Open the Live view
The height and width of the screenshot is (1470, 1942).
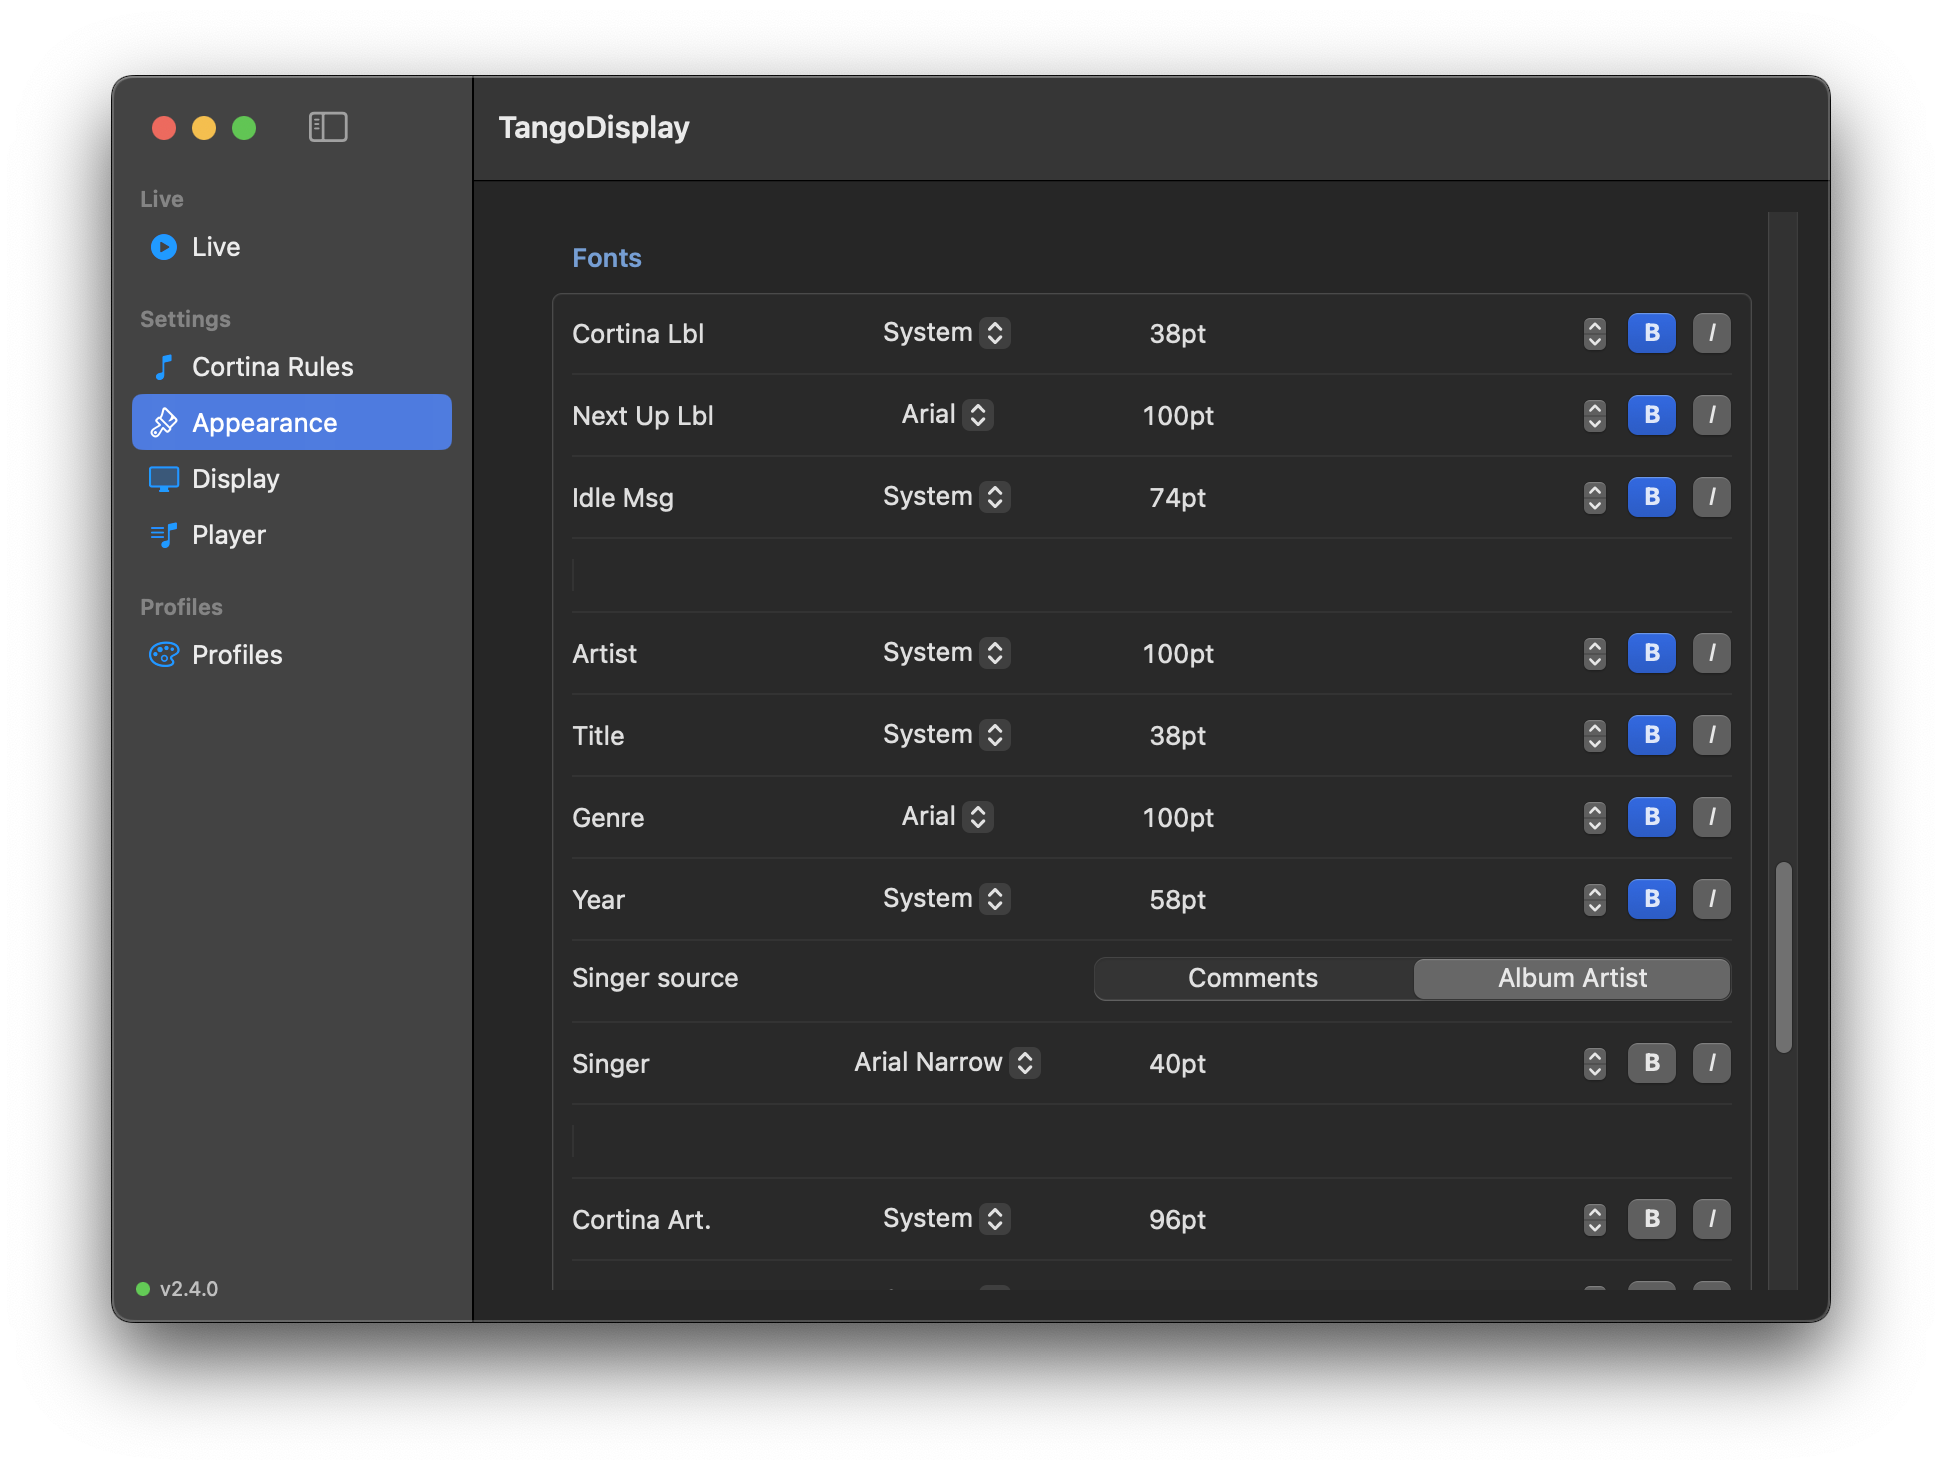(292, 247)
